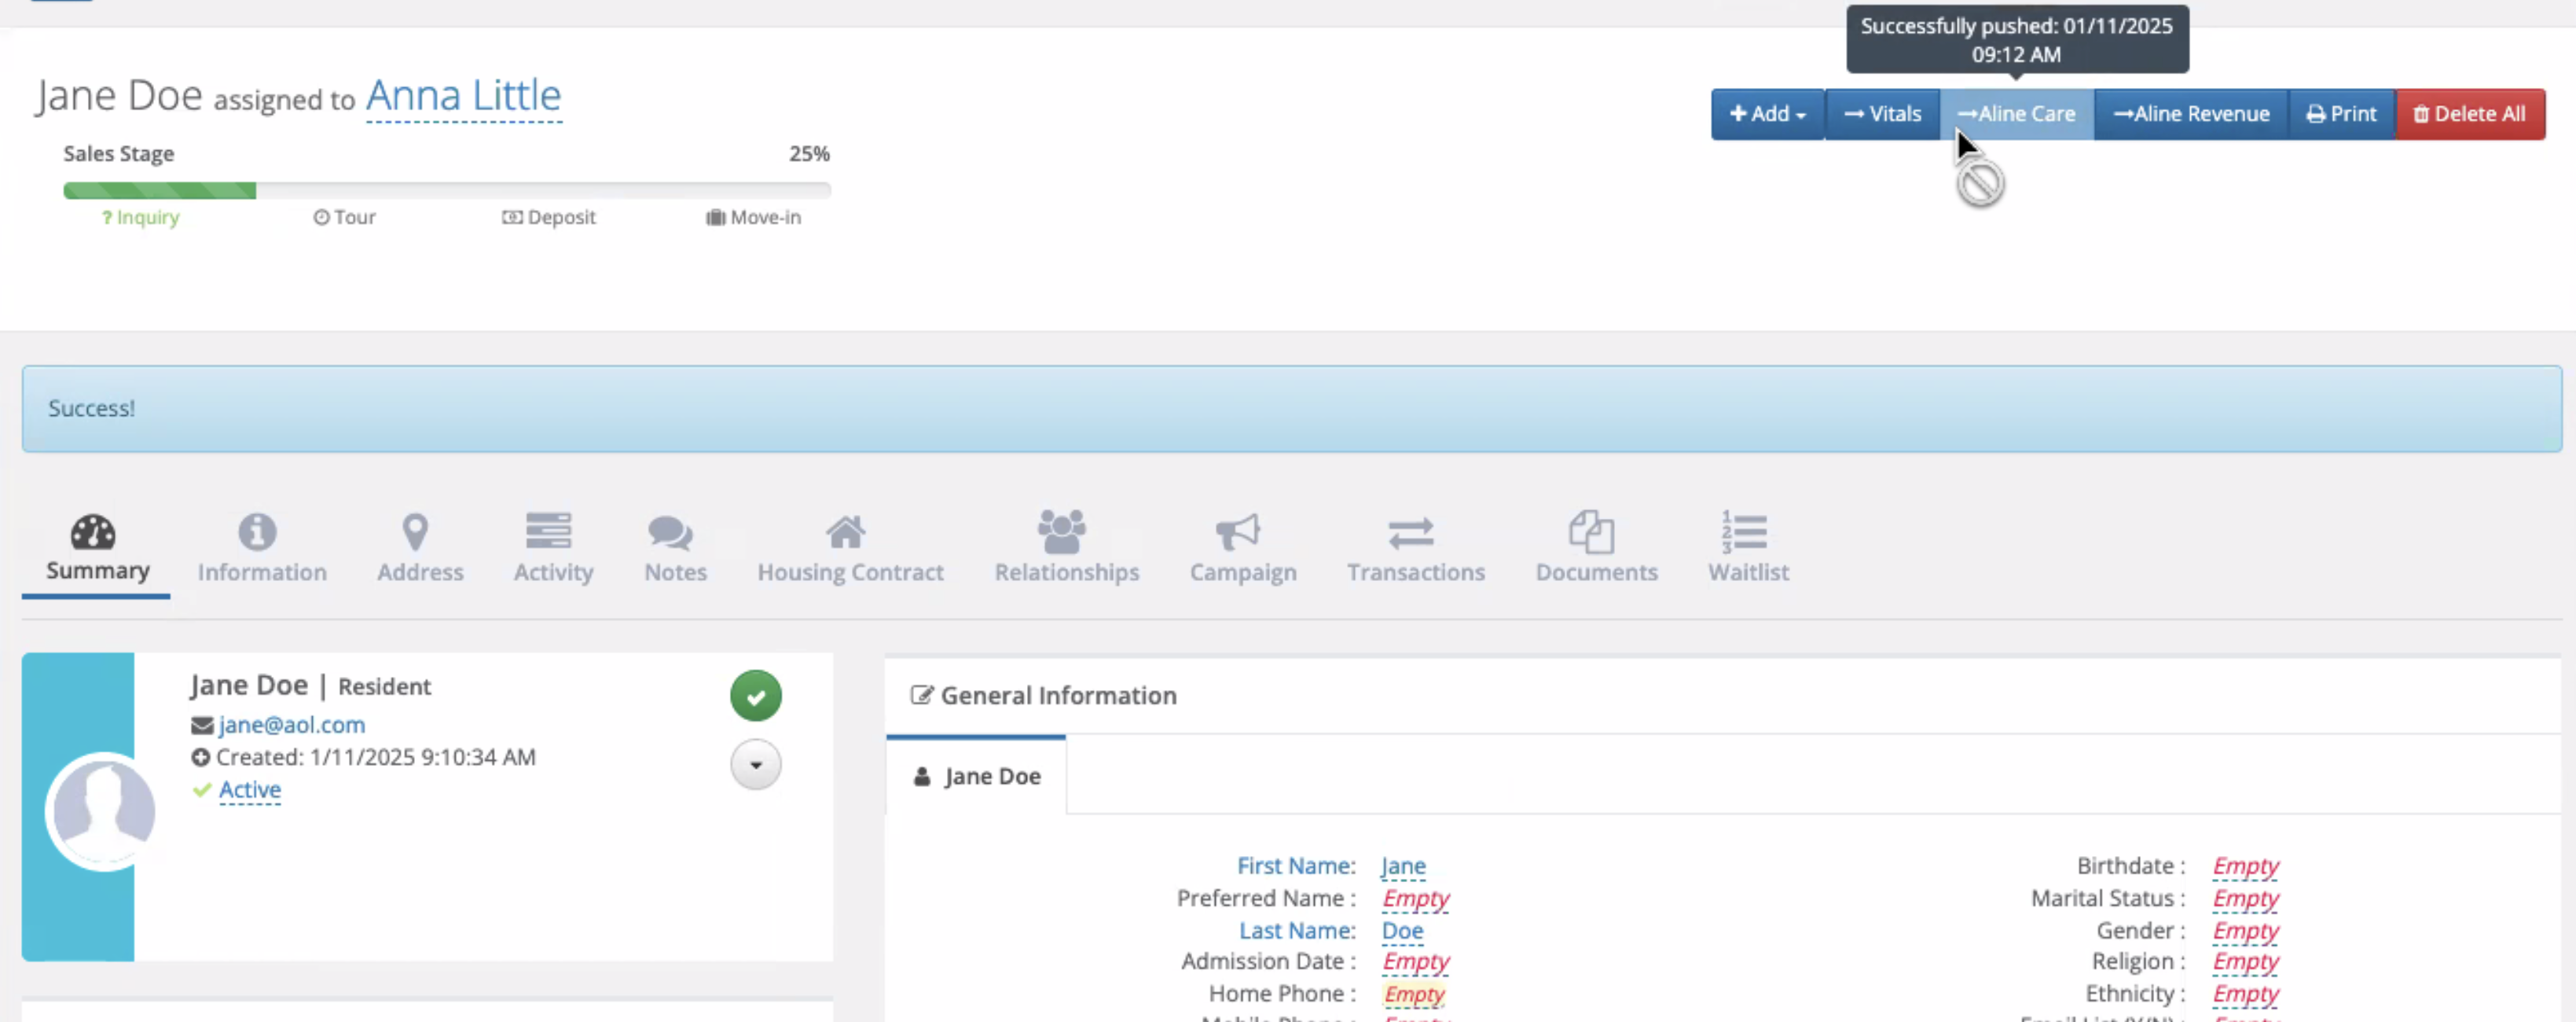Open the Campaign megaphone icon
Screen dimensions: 2576x1022
coord(1238,532)
